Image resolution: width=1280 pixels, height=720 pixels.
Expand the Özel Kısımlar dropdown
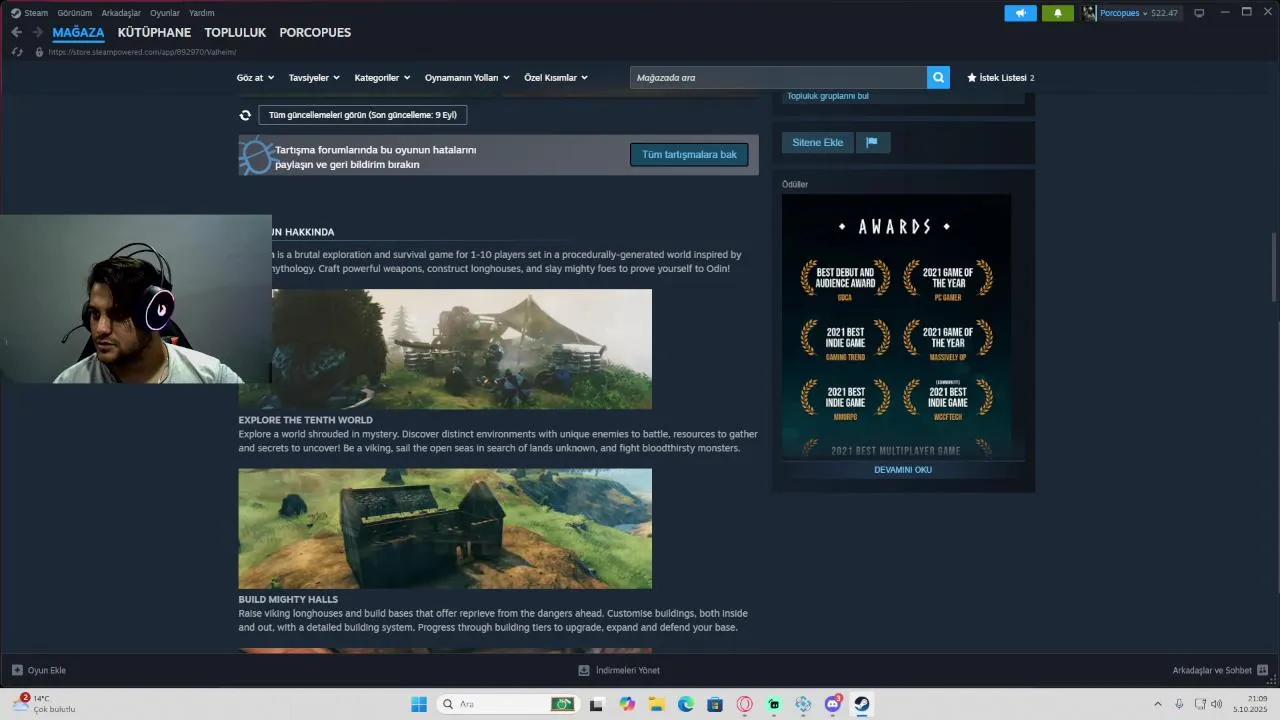tap(556, 77)
